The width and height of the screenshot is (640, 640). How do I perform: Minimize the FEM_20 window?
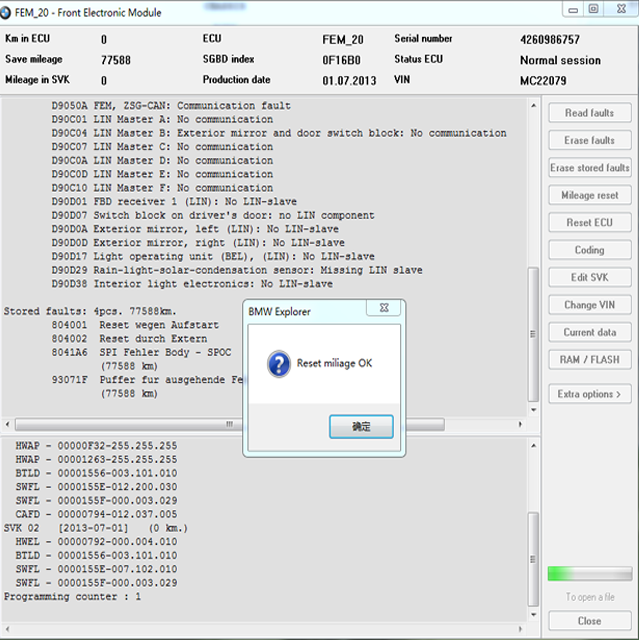571,9
